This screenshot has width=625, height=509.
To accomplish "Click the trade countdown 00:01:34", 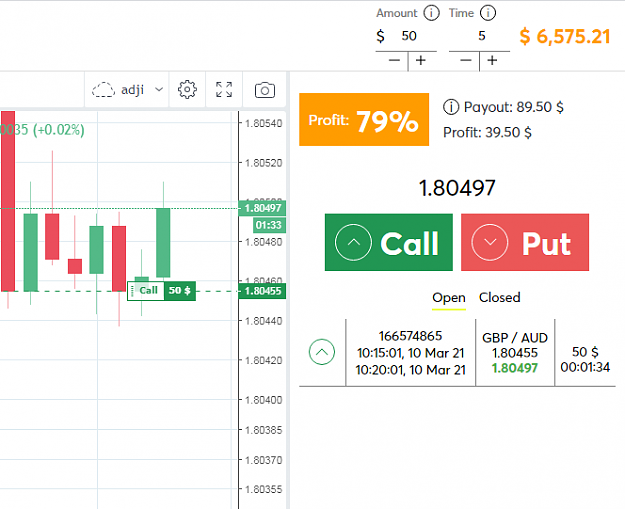I will pyautogui.click(x=585, y=367).
